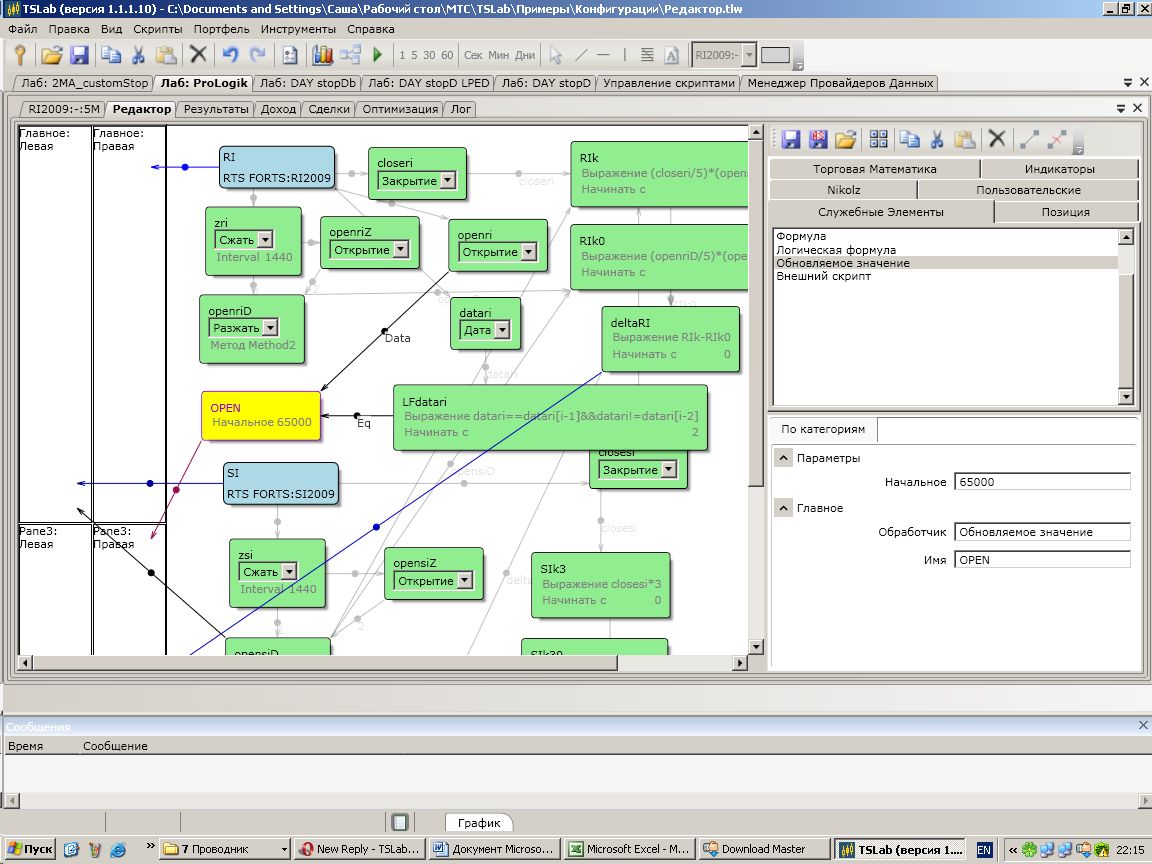Click the Начальное value input field
Image resolution: width=1152 pixels, height=864 pixels.
1042,482
